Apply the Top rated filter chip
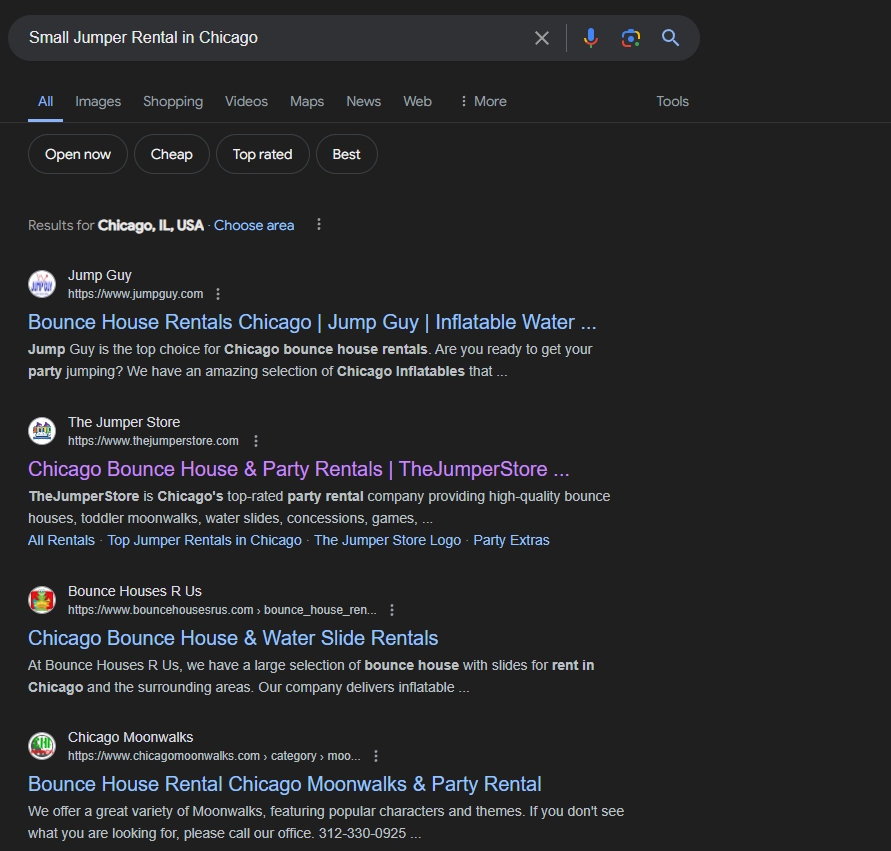This screenshot has width=891, height=851. tap(263, 154)
